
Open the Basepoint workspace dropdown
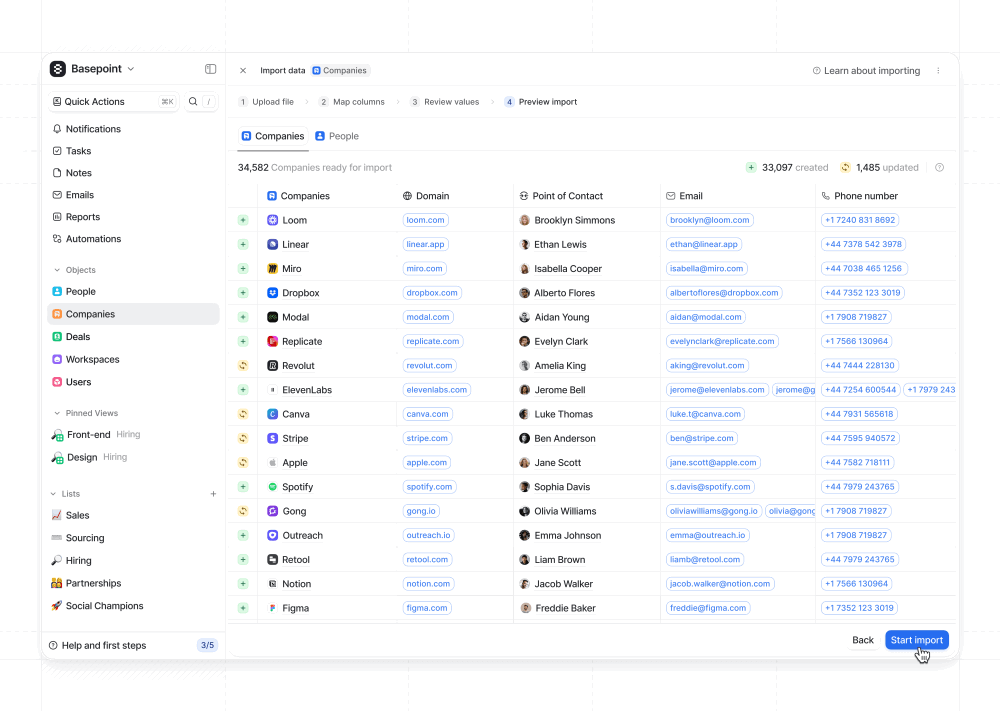131,69
